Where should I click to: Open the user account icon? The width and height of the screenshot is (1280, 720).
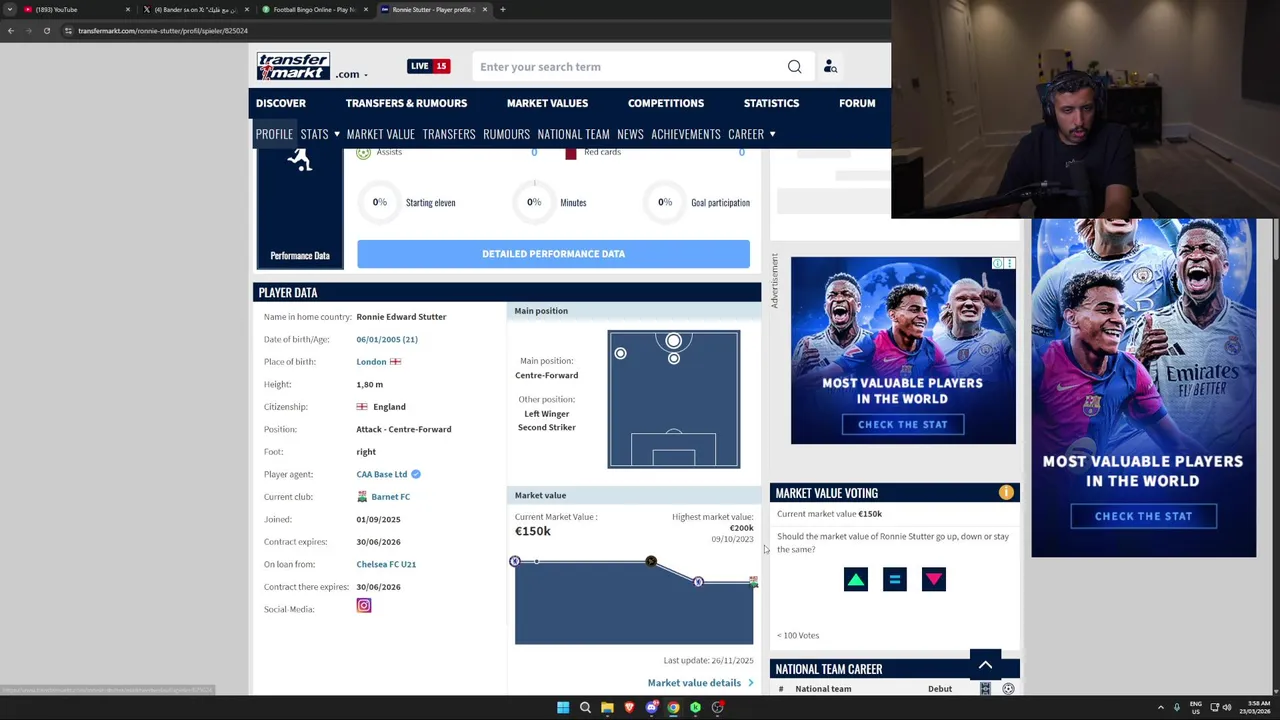(x=830, y=67)
